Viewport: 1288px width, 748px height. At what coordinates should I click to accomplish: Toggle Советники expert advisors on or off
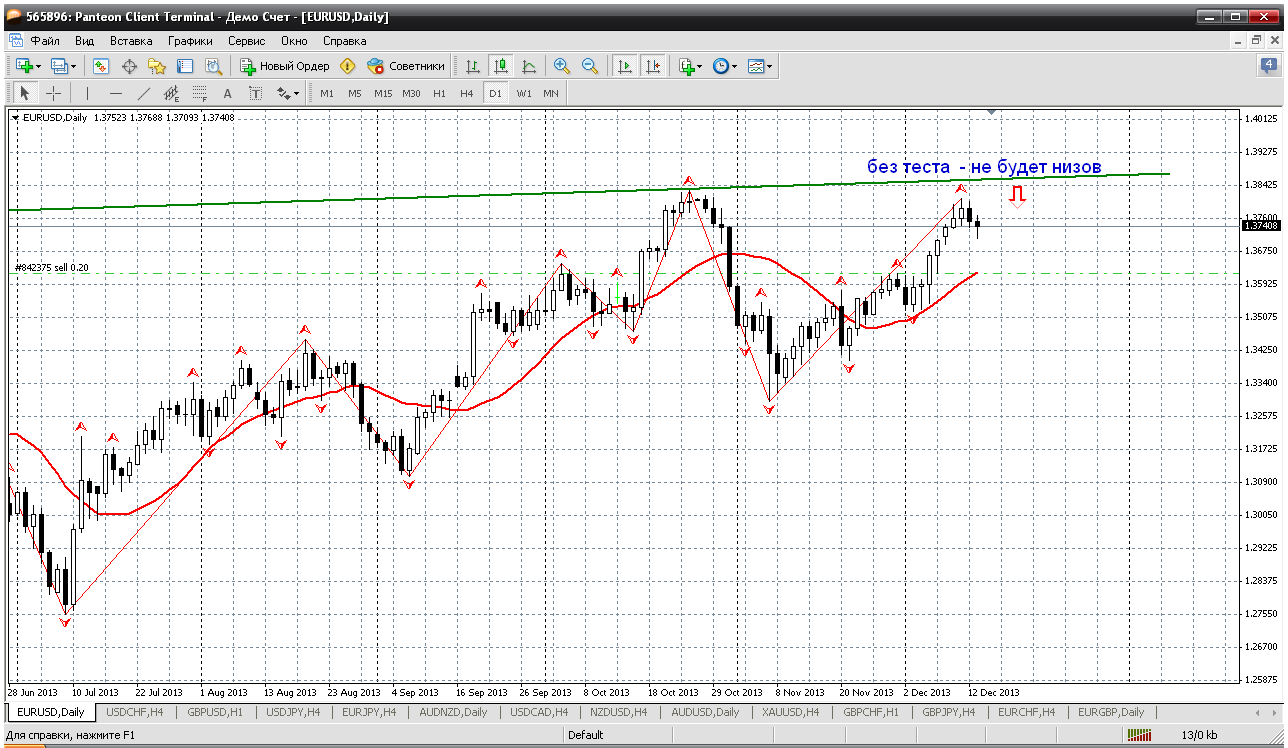(x=406, y=66)
